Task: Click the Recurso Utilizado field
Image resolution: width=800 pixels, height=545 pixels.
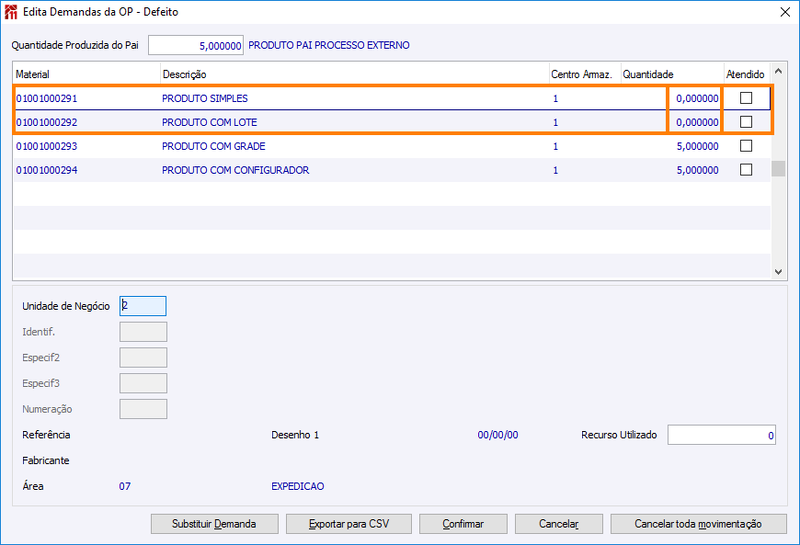Action: click(721, 435)
